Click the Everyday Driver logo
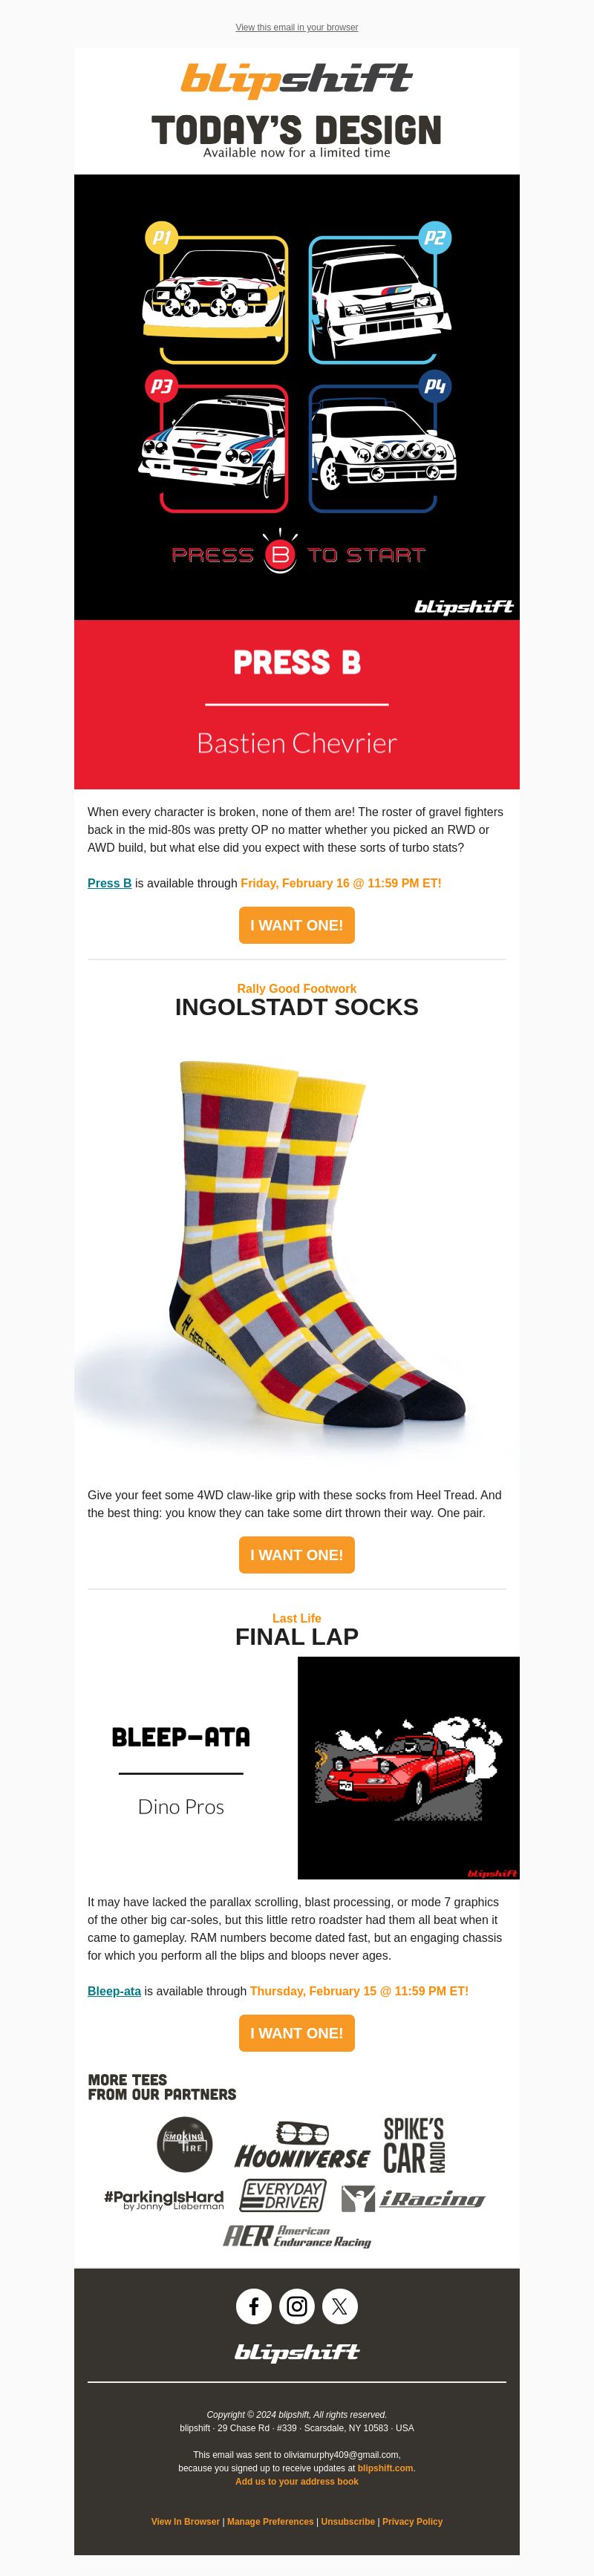The image size is (594, 2576). click(x=283, y=2195)
